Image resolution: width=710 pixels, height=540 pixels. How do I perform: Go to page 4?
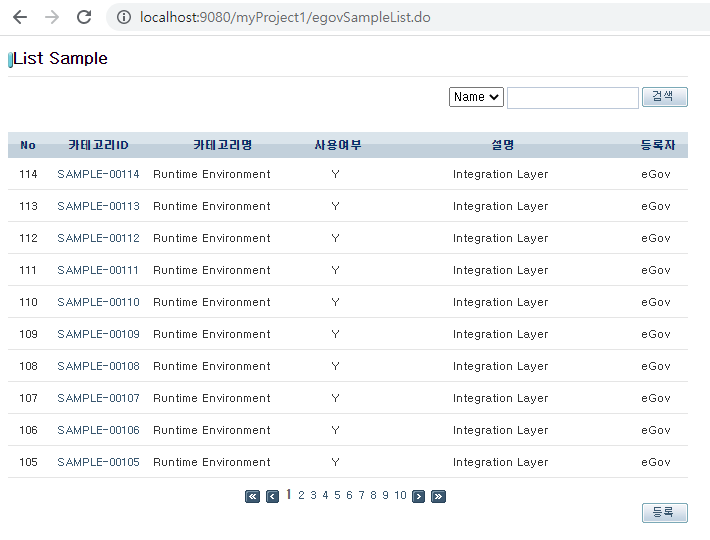click(325, 495)
